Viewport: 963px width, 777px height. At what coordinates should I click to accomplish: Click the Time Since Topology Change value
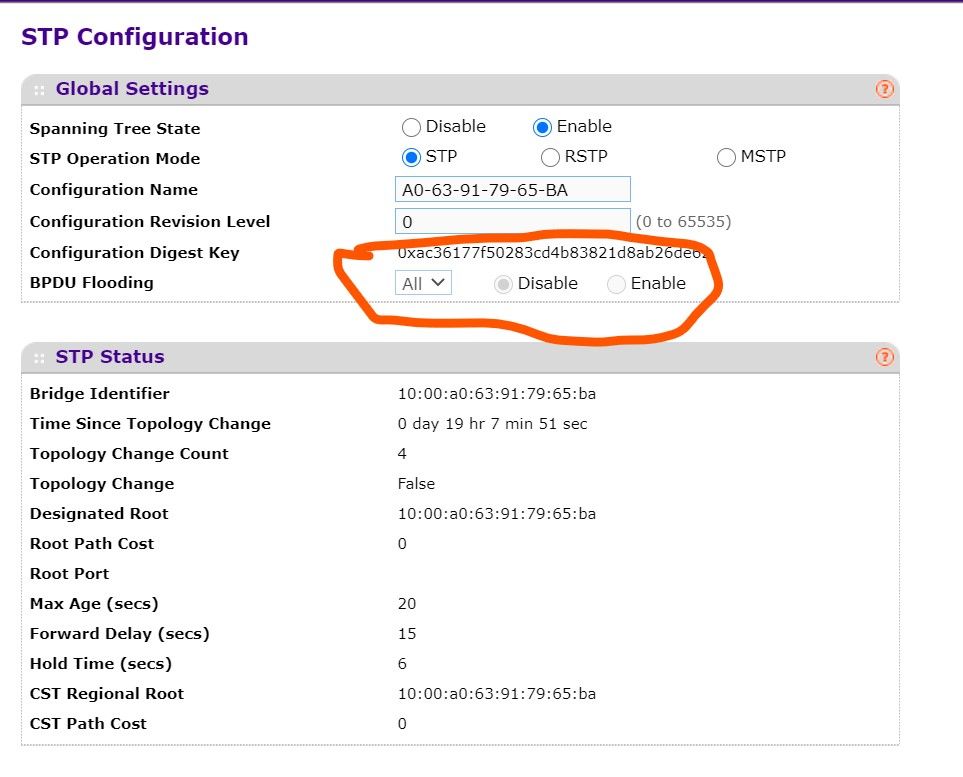coord(492,424)
